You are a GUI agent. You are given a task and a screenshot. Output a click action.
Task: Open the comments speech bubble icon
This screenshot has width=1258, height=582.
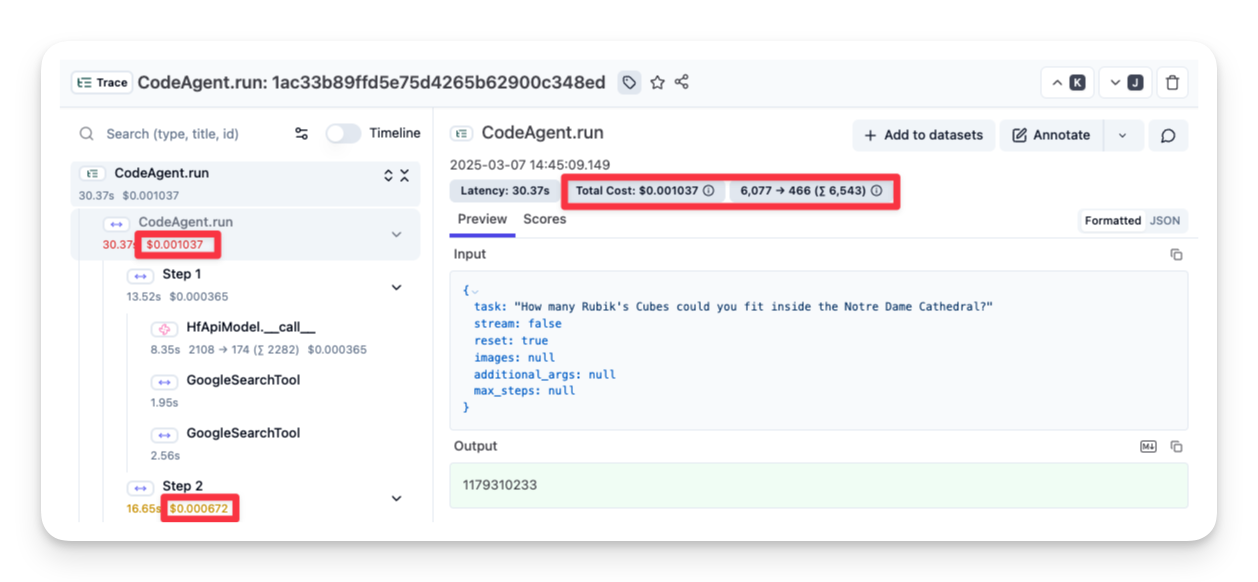click(x=1167, y=135)
